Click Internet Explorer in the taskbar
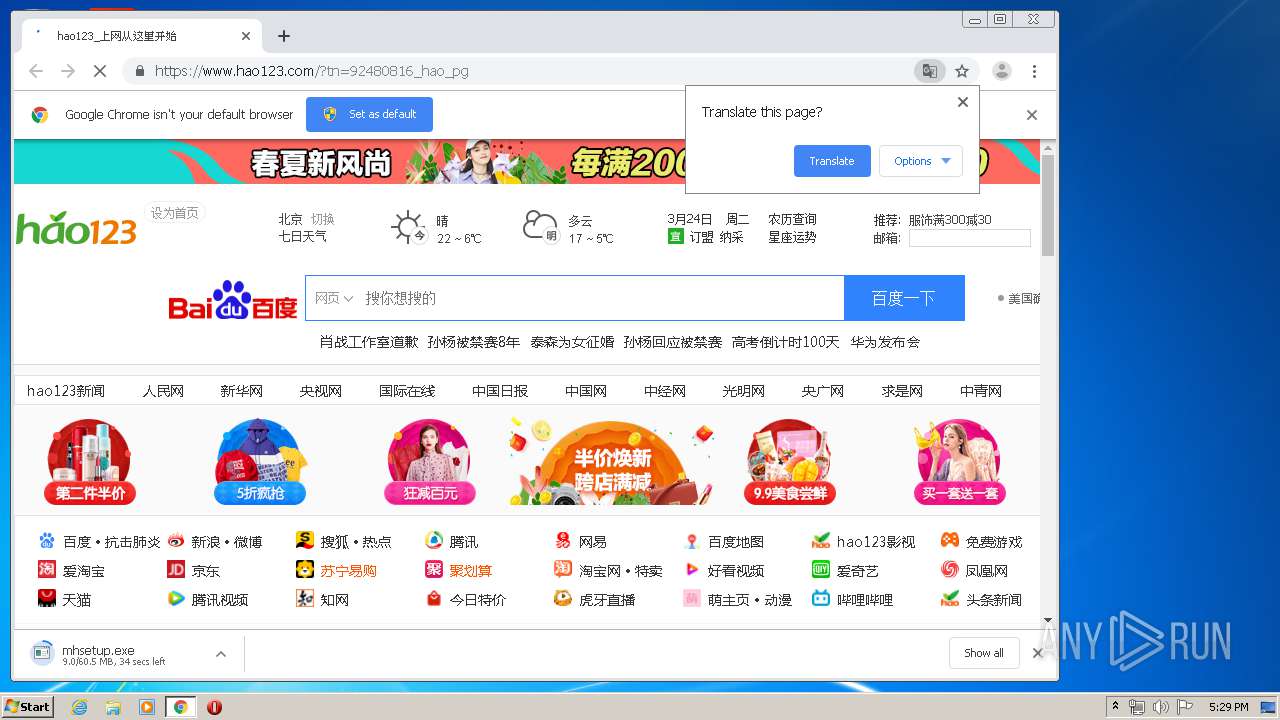The height and width of the screenshot is (720, 1280). (x=79, y=707)
